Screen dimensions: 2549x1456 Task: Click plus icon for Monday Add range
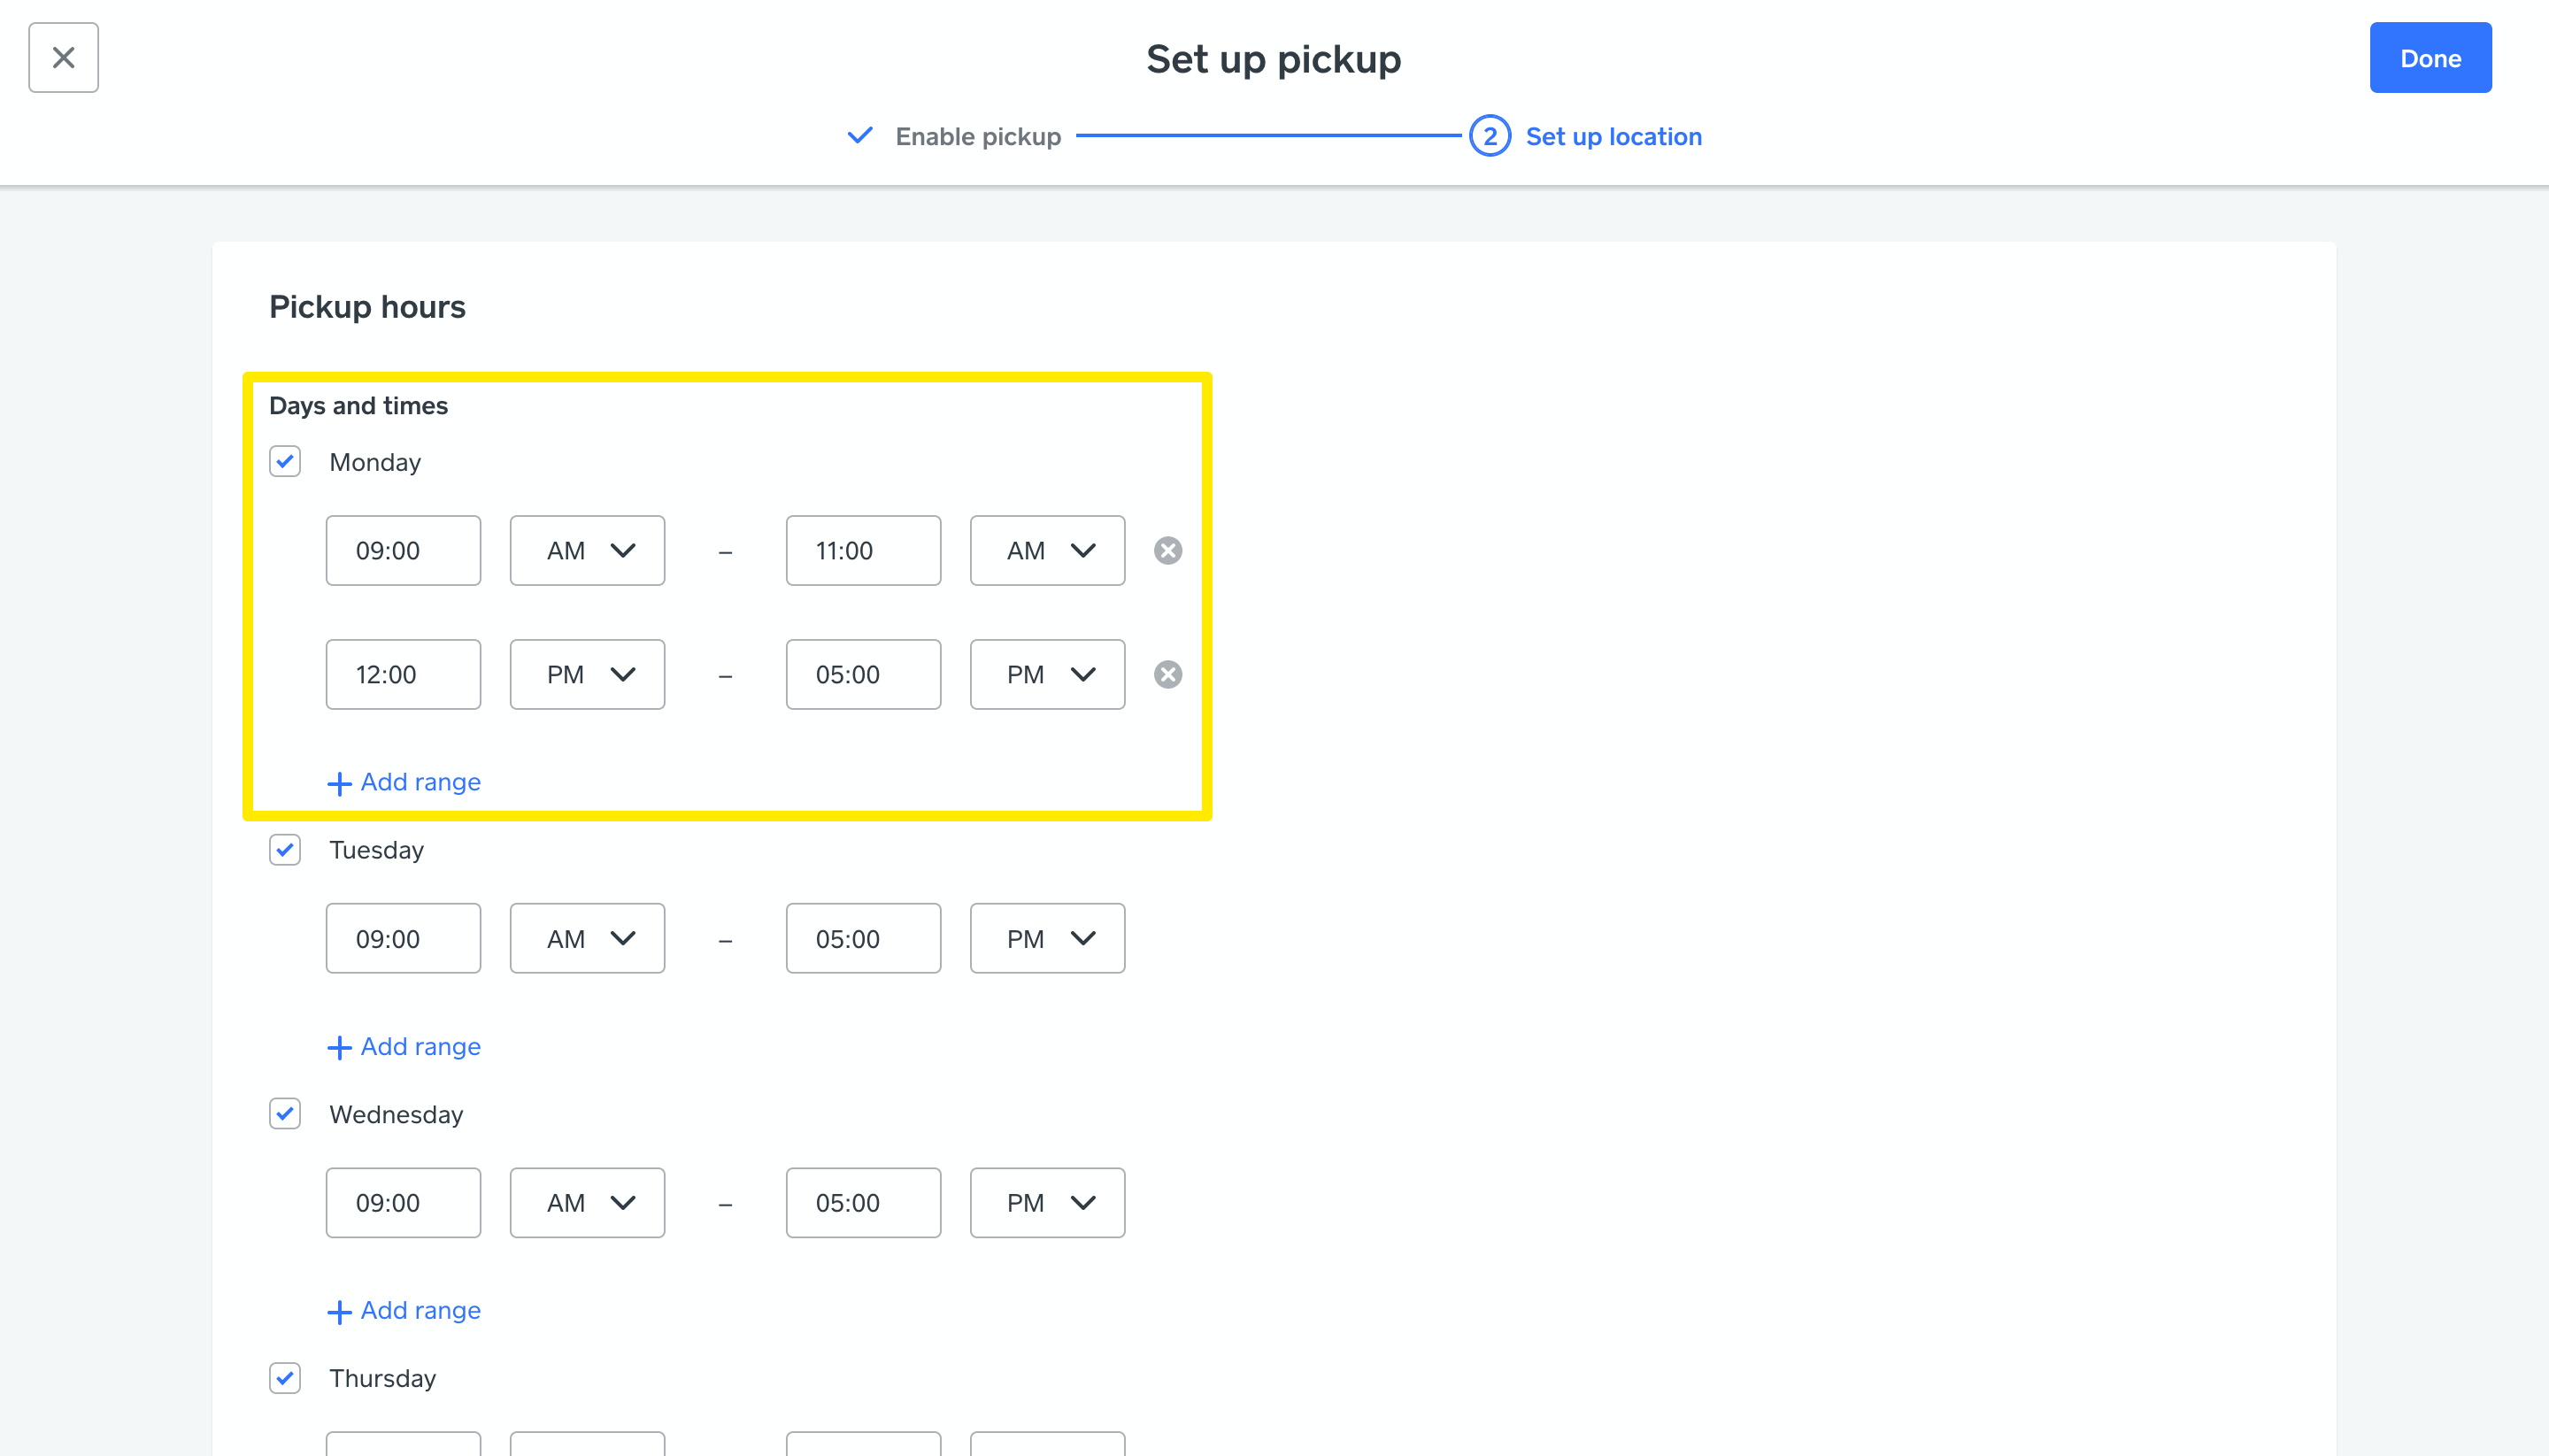[339, 783]
